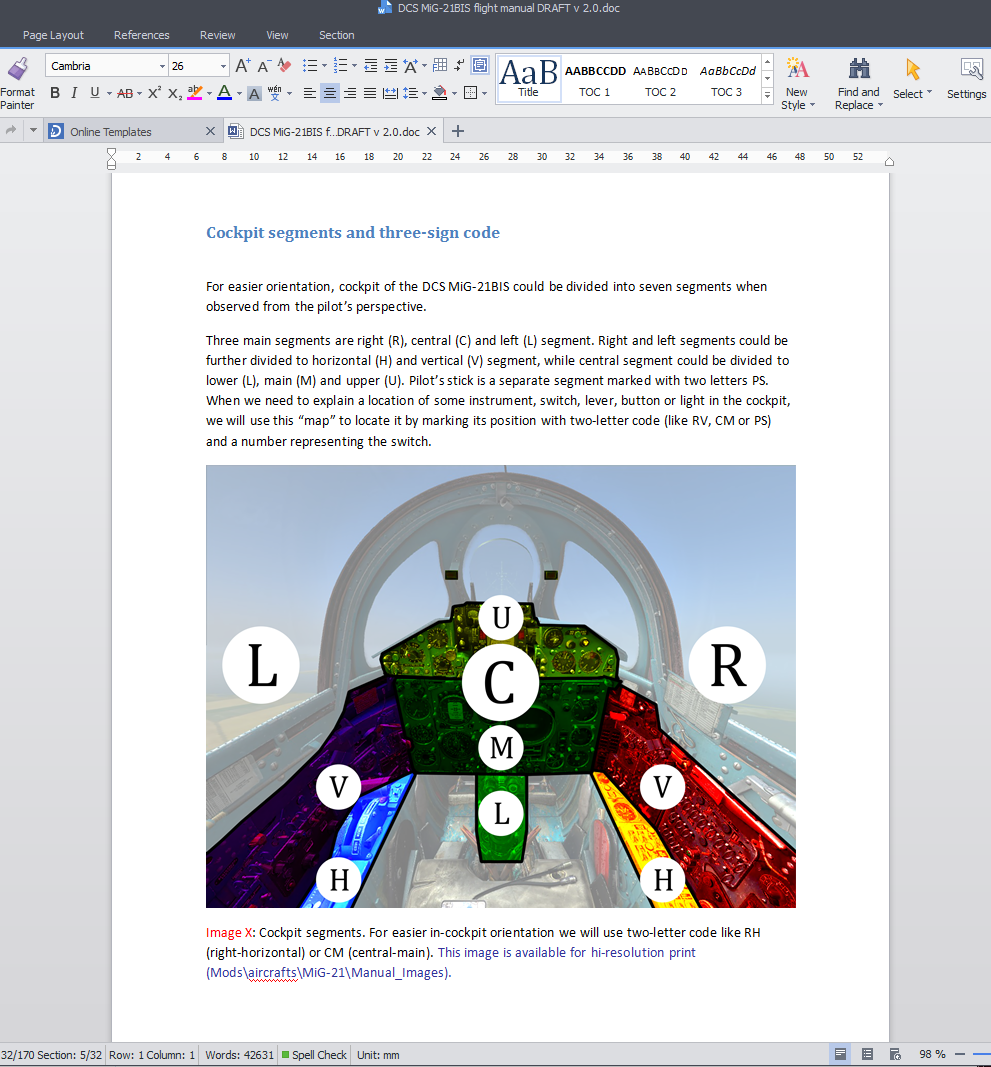Clear formatting with the eraser icon
991x1067 pixels.
[284, 66]
